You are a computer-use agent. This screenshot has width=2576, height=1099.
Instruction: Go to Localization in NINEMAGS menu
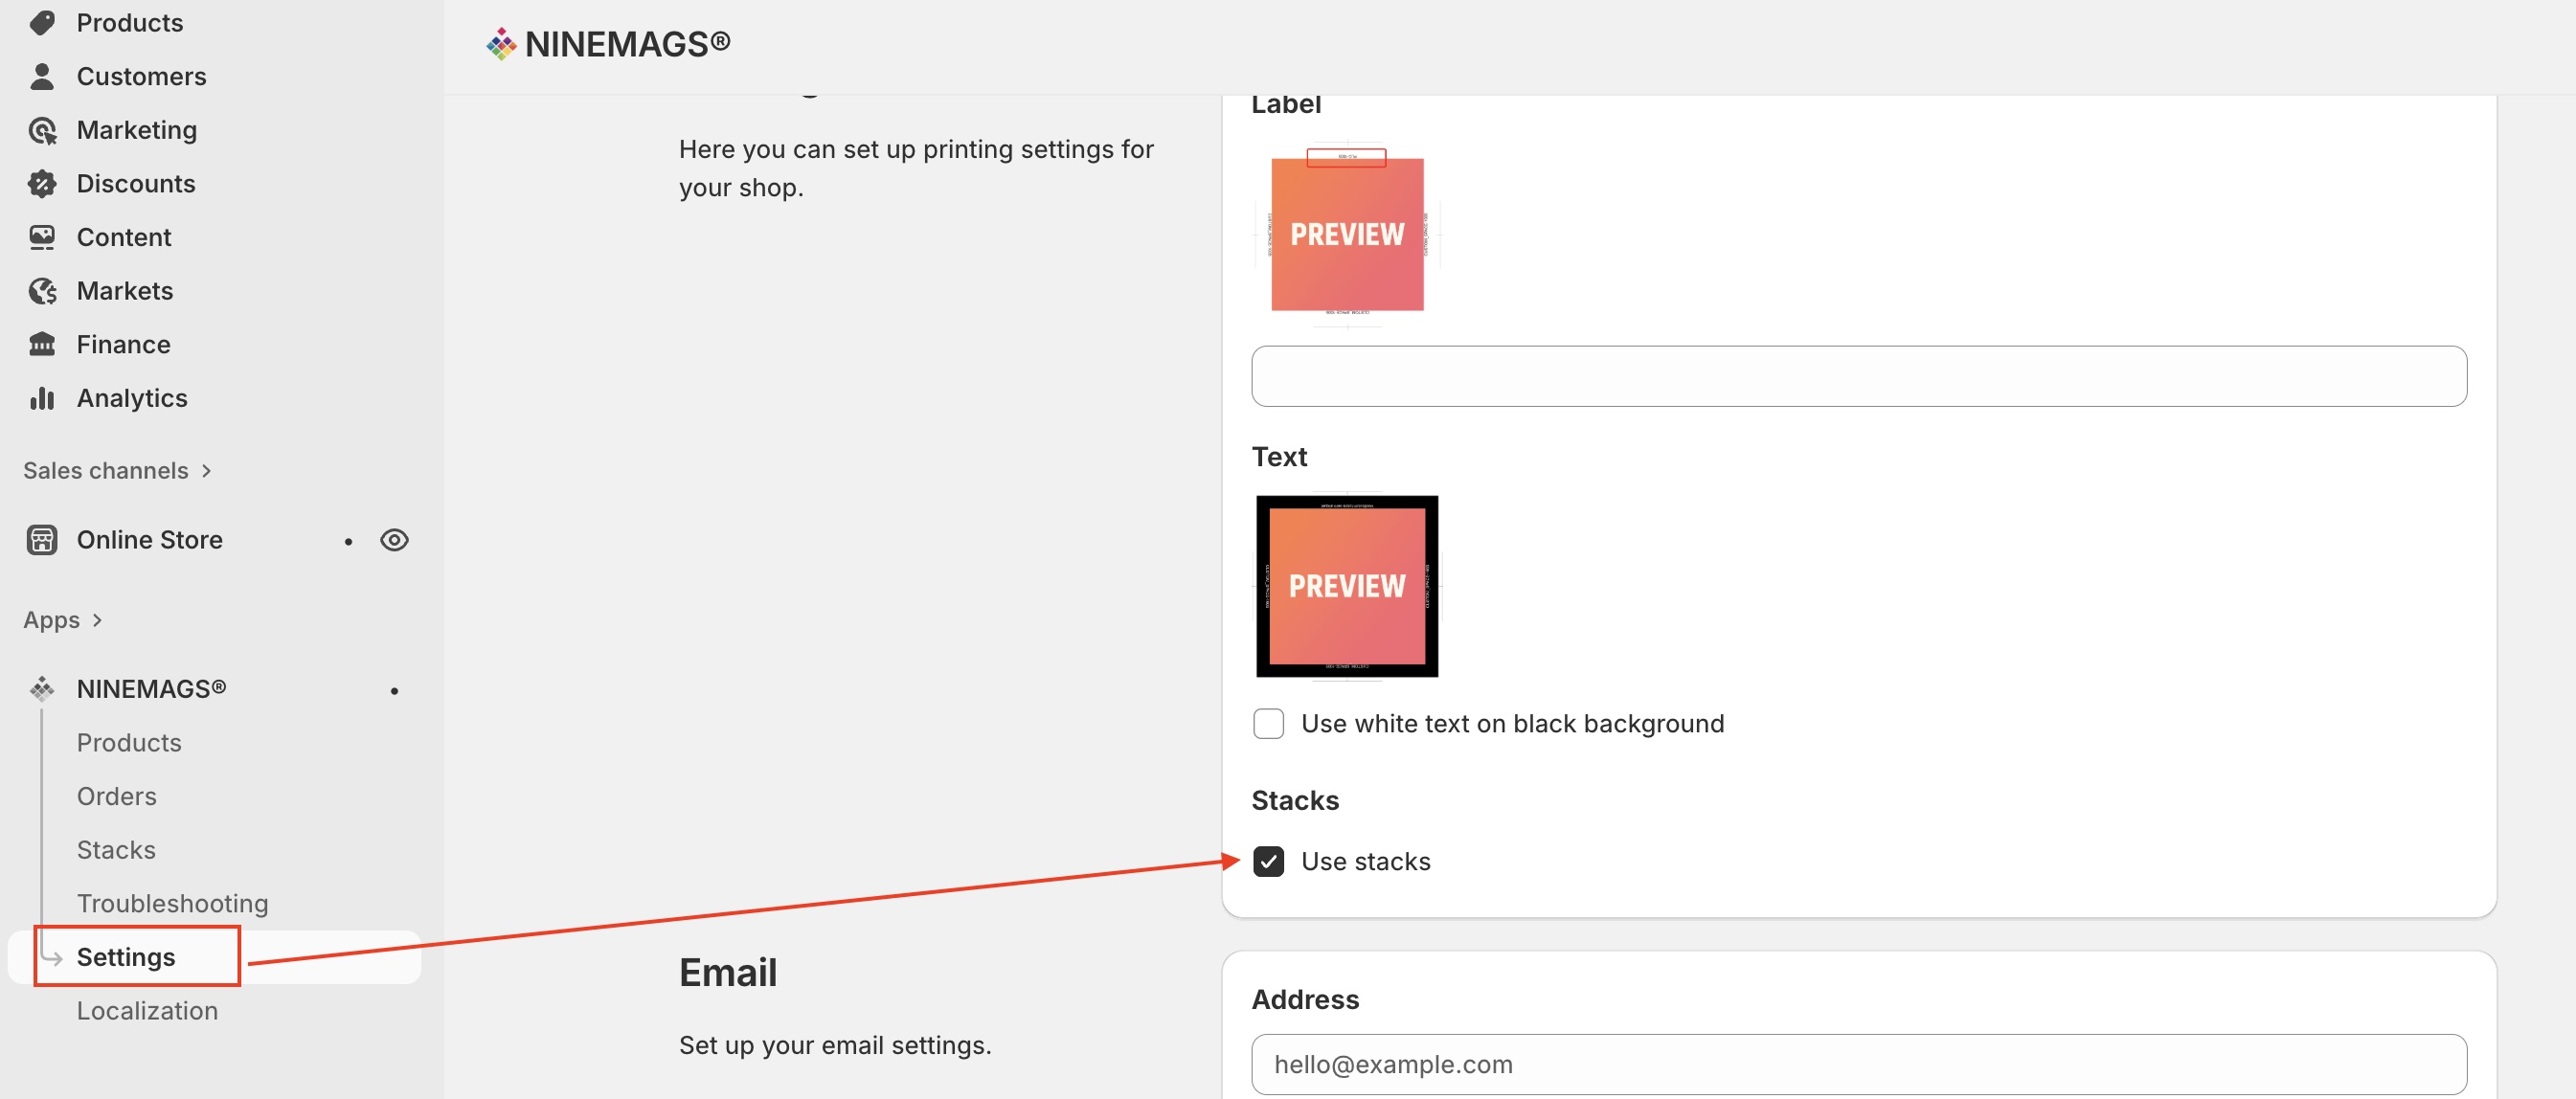(147, 1010)
